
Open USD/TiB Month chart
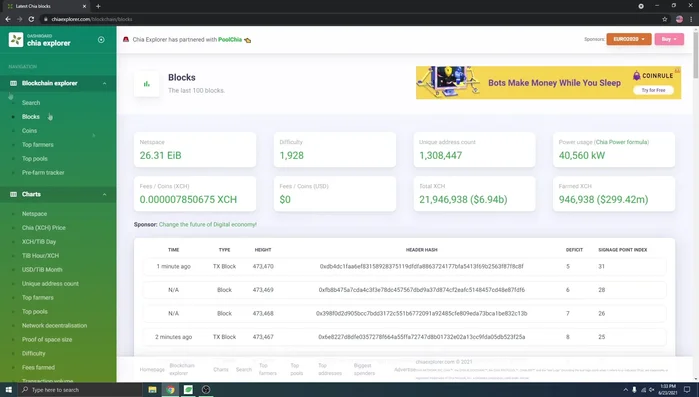pos(42,270)
